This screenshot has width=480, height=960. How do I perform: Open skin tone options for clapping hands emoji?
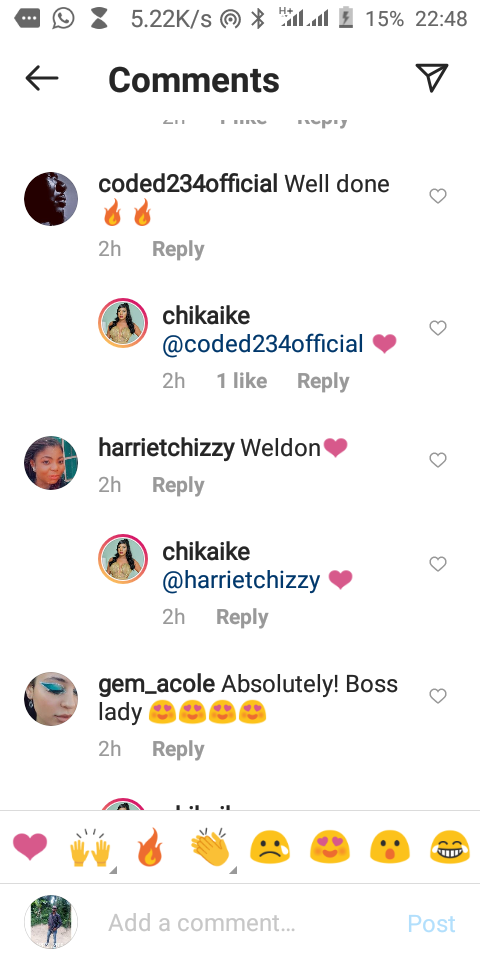[x=211, y=848]
